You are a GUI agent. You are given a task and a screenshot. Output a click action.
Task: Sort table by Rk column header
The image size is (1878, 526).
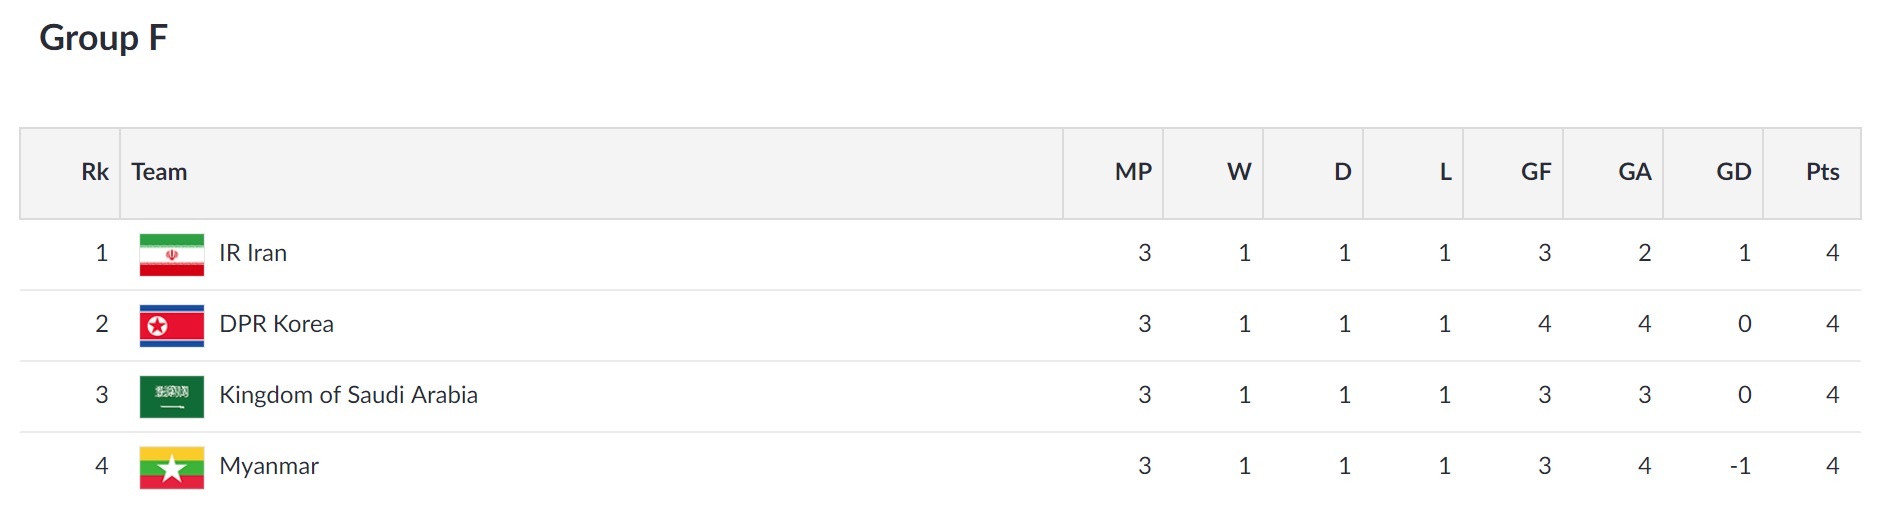click(95, 172)
